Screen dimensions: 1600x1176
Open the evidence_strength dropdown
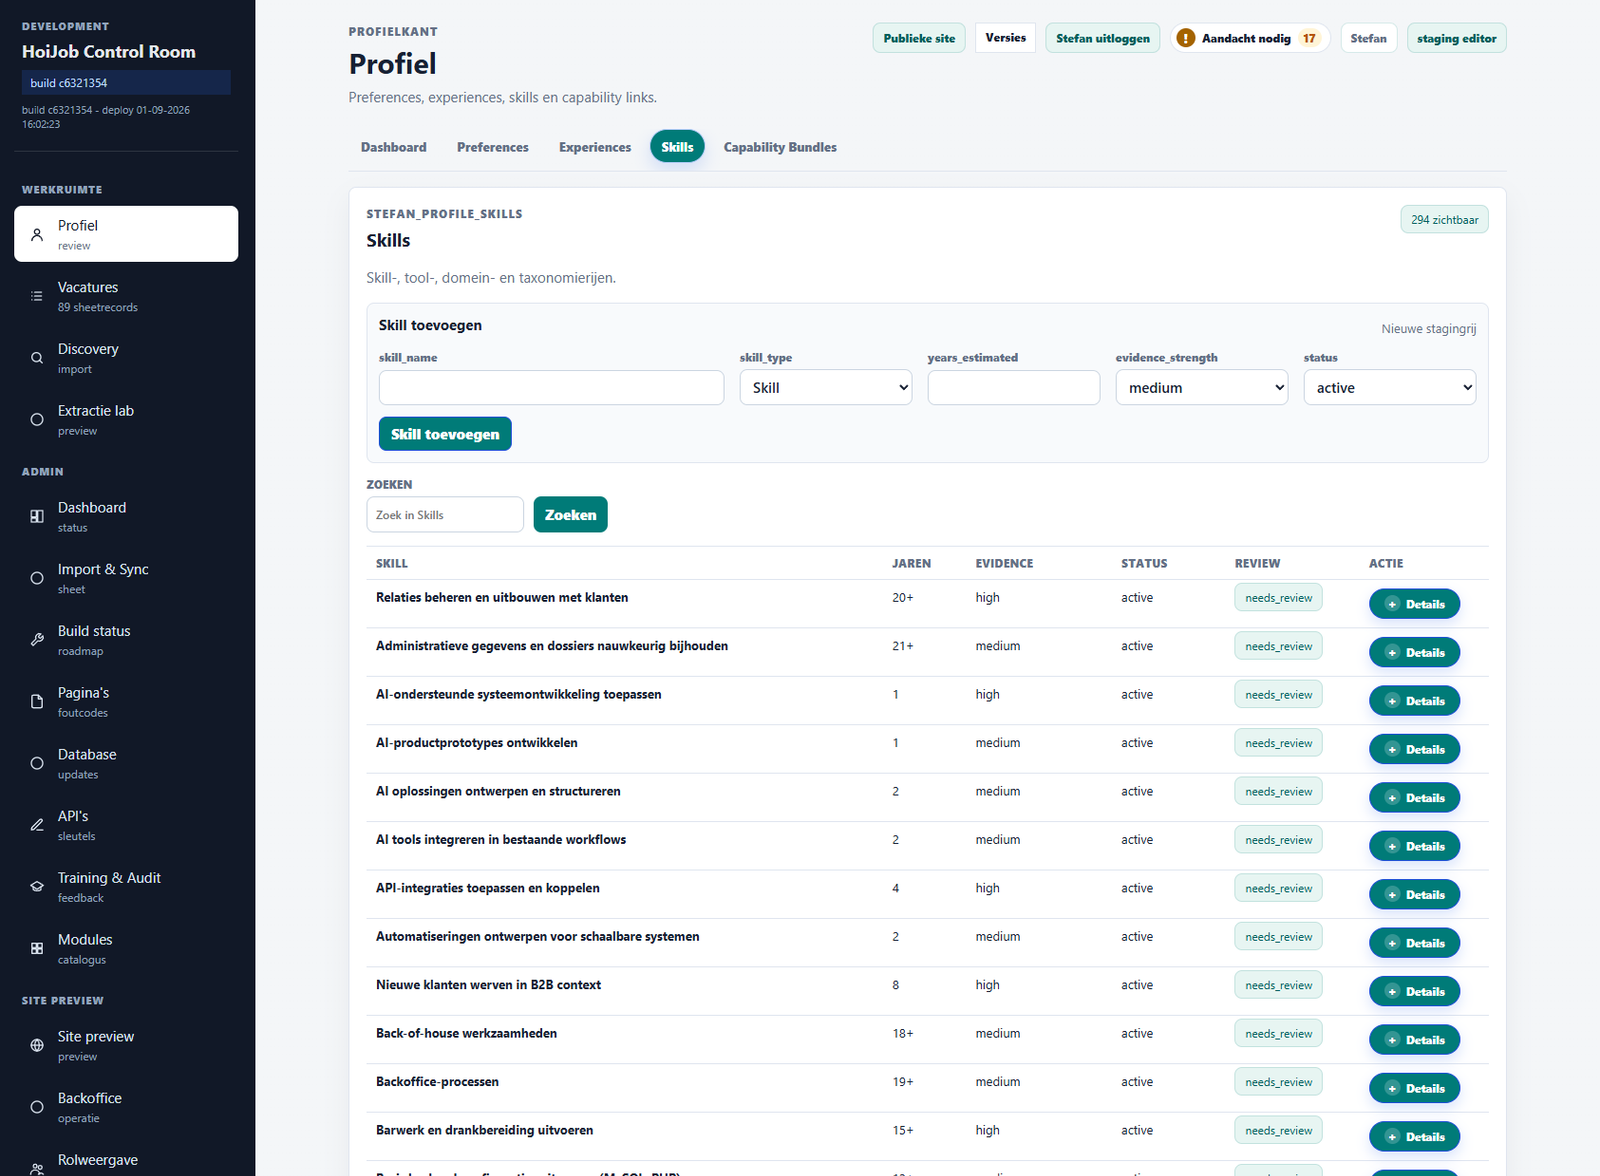click(x=1202, y=388)
